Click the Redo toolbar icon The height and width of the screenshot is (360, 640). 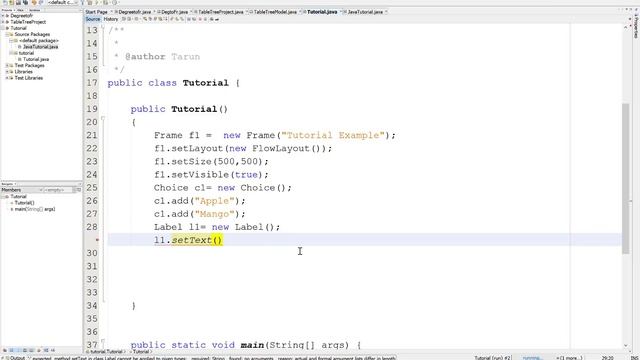tap(41, 2)
